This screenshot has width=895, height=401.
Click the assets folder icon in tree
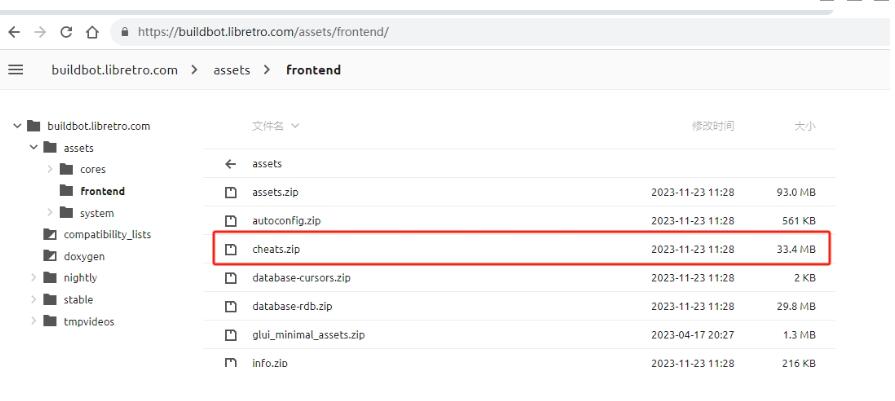(x=50, y=148)
